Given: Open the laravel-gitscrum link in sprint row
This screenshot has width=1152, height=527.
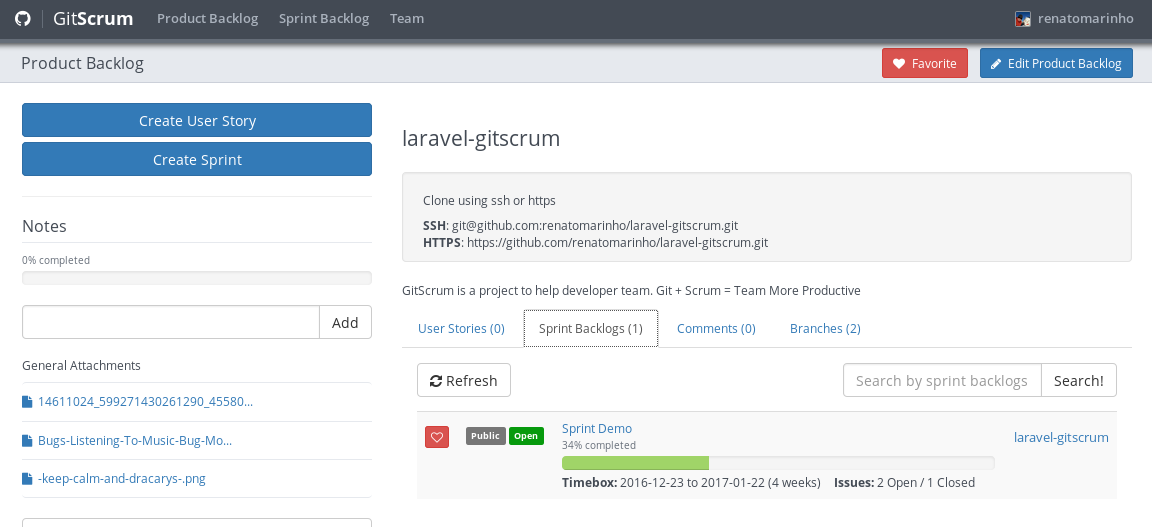Looking at the screenshot, I should 1061,437.
